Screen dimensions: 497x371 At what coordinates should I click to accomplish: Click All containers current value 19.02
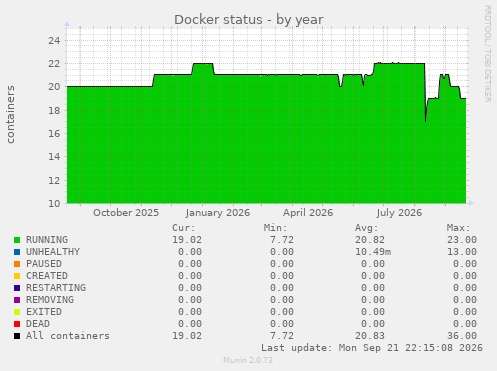187,336
